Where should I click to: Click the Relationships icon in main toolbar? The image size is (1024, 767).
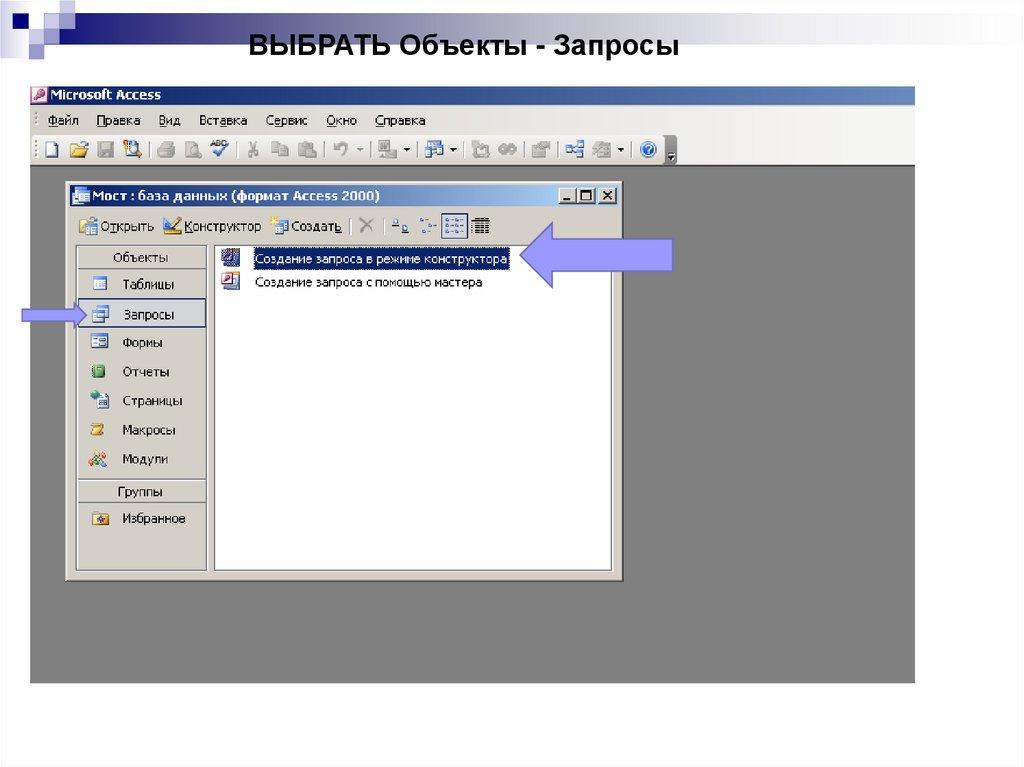(574, 150)
